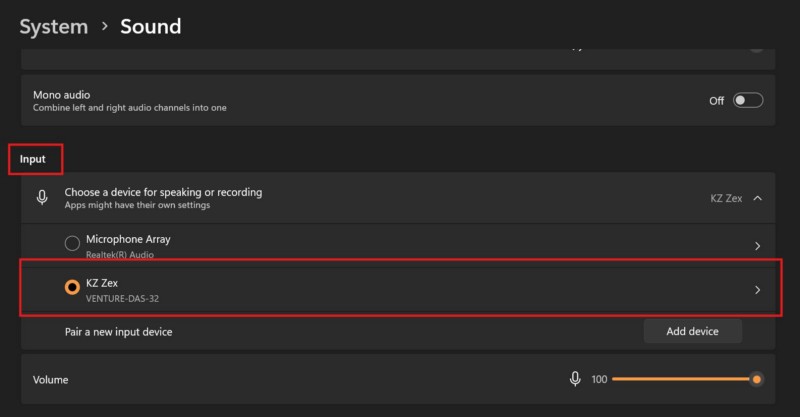This screenshot has height=417, width=800.
Task: Click the Mono audio setting label
Action: pyautogui.click(x=62, y=95)
